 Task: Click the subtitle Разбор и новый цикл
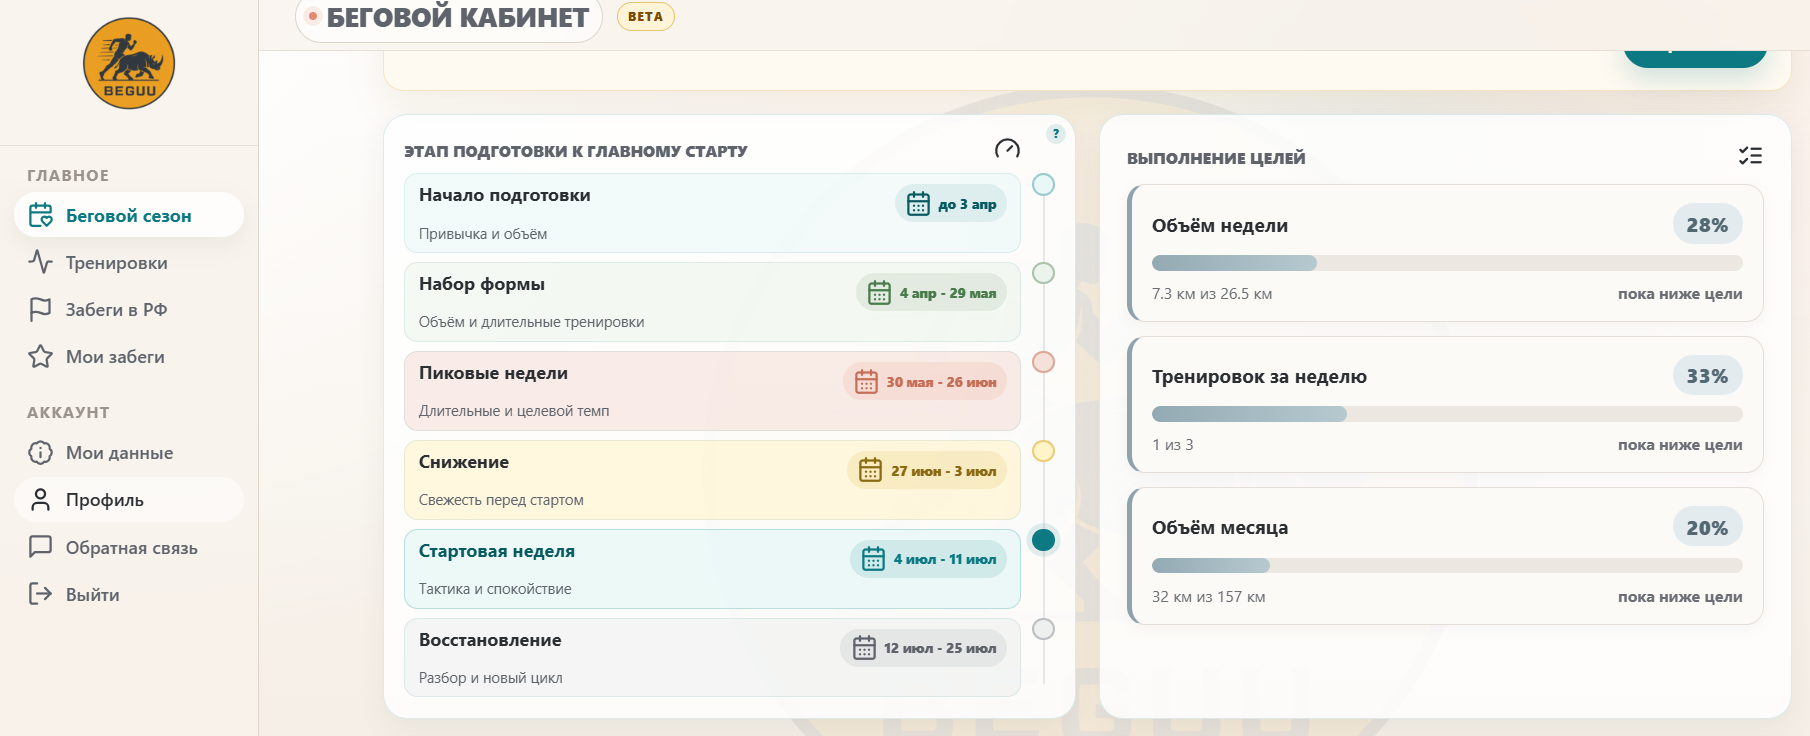(491, 678)
